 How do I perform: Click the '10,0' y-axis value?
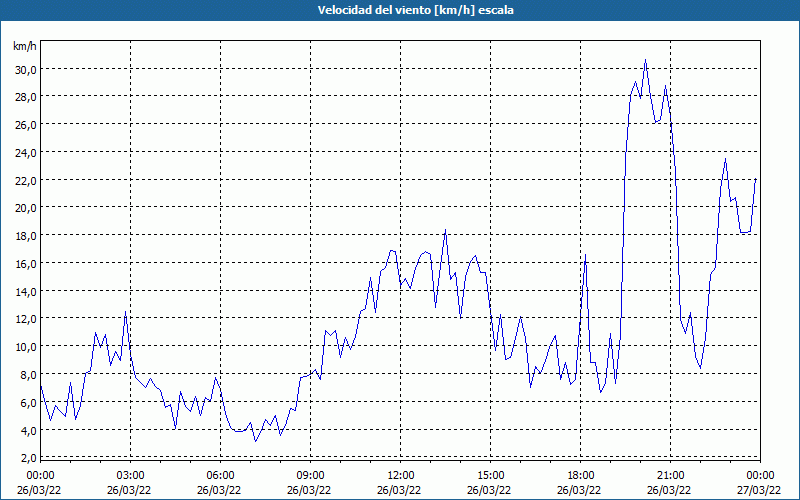pyautogui.click(x=26, y=347)
